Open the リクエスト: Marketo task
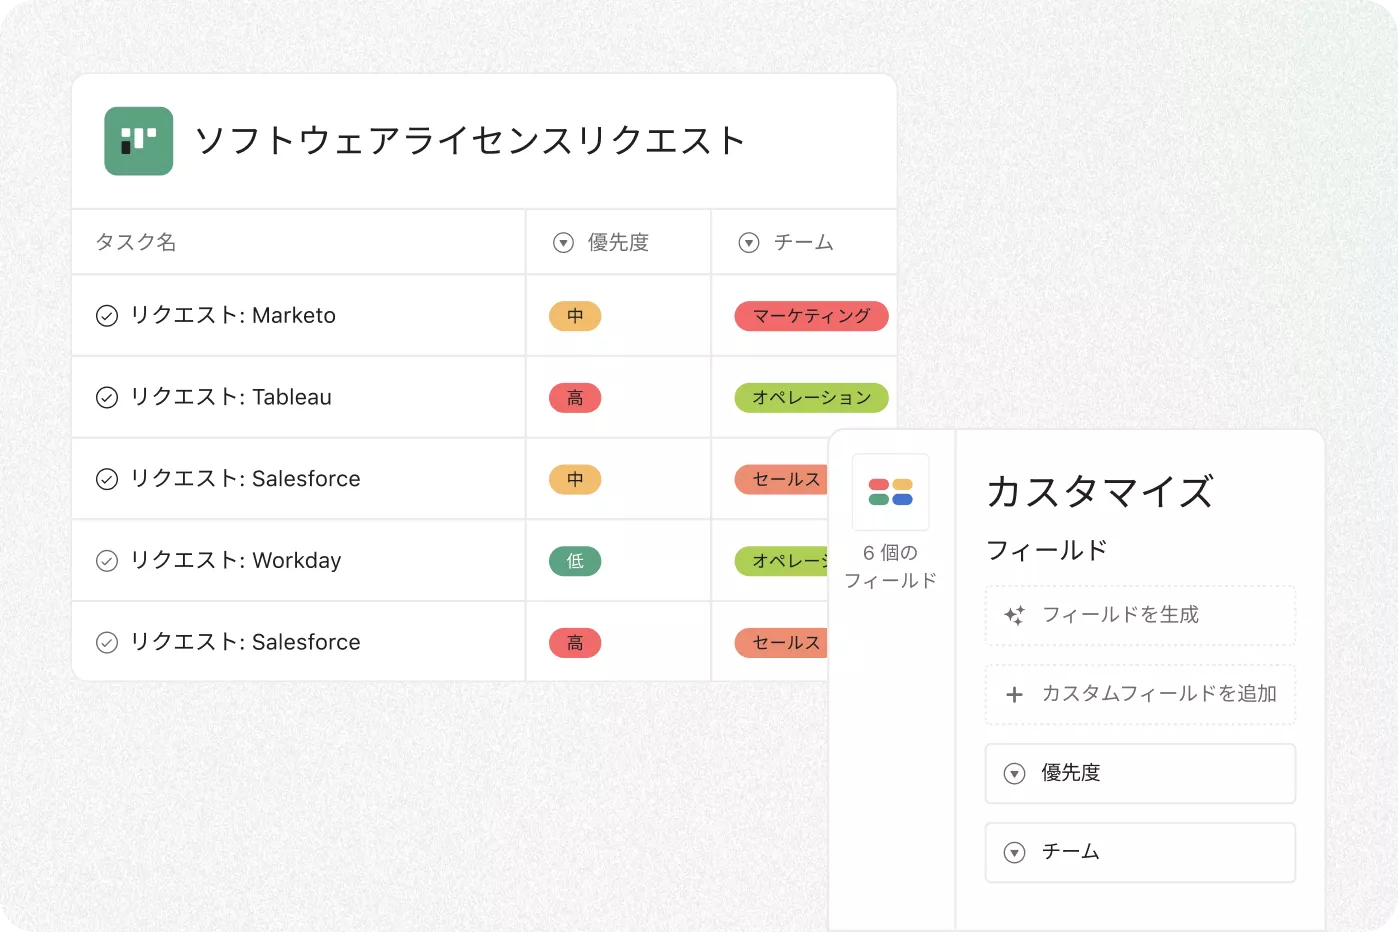 (233, 316)
